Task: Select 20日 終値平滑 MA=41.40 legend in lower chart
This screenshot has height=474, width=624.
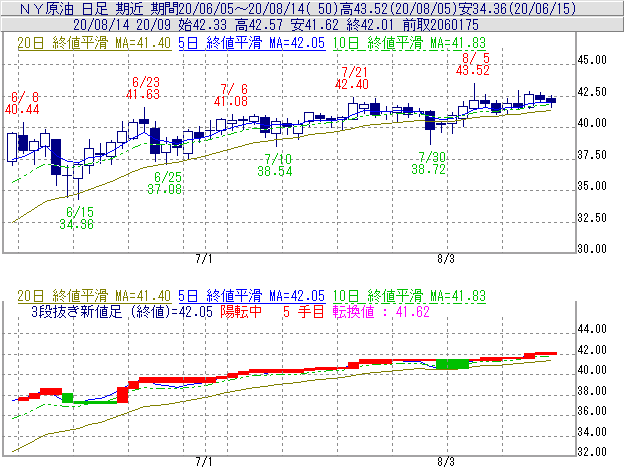Action: tap(94, 296)
